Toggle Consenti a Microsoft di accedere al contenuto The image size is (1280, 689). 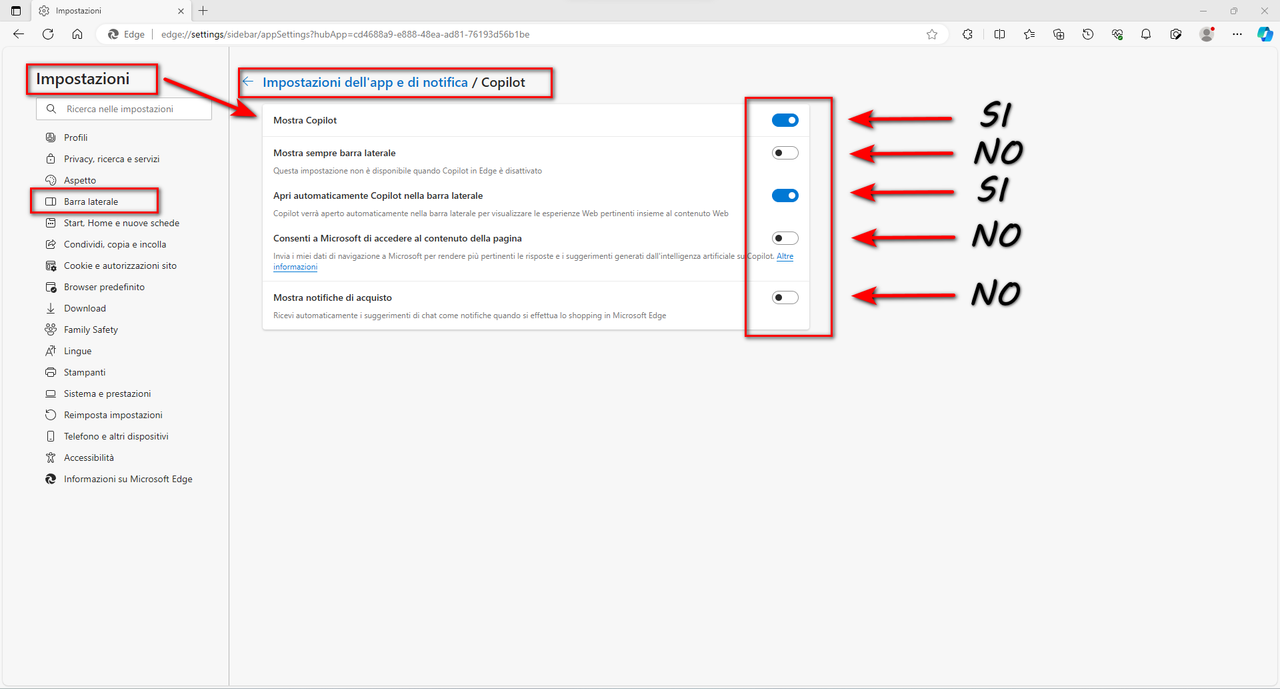coord(785,238)
